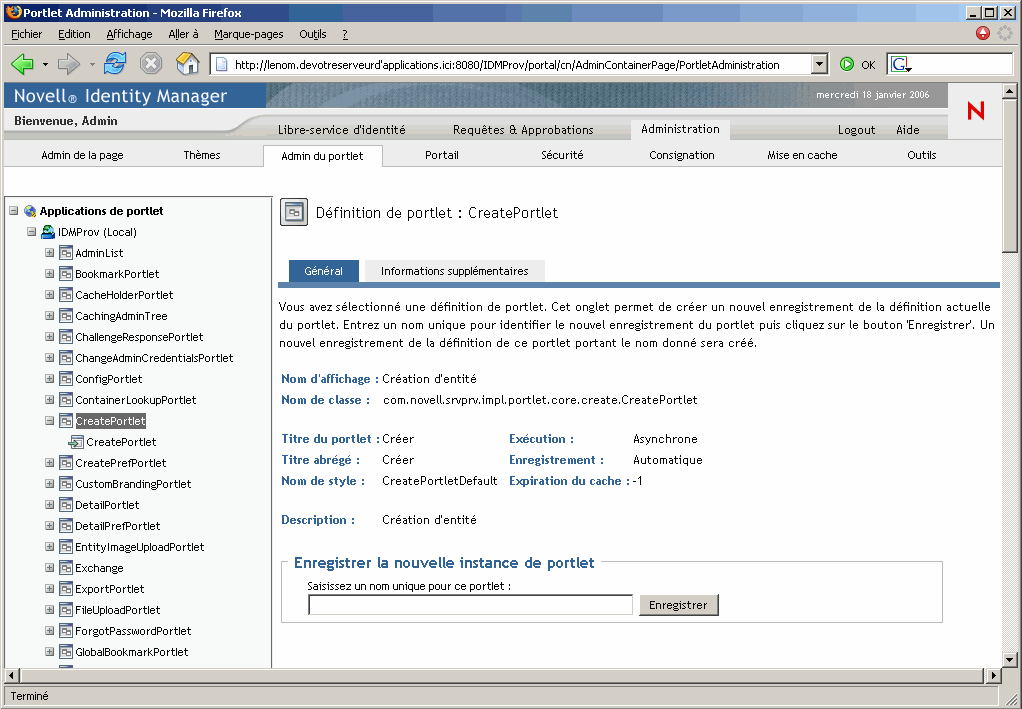Expand the BookmarkPortlet tree node
This screenshot has width=1022, height=709.
tap(50, 274)
